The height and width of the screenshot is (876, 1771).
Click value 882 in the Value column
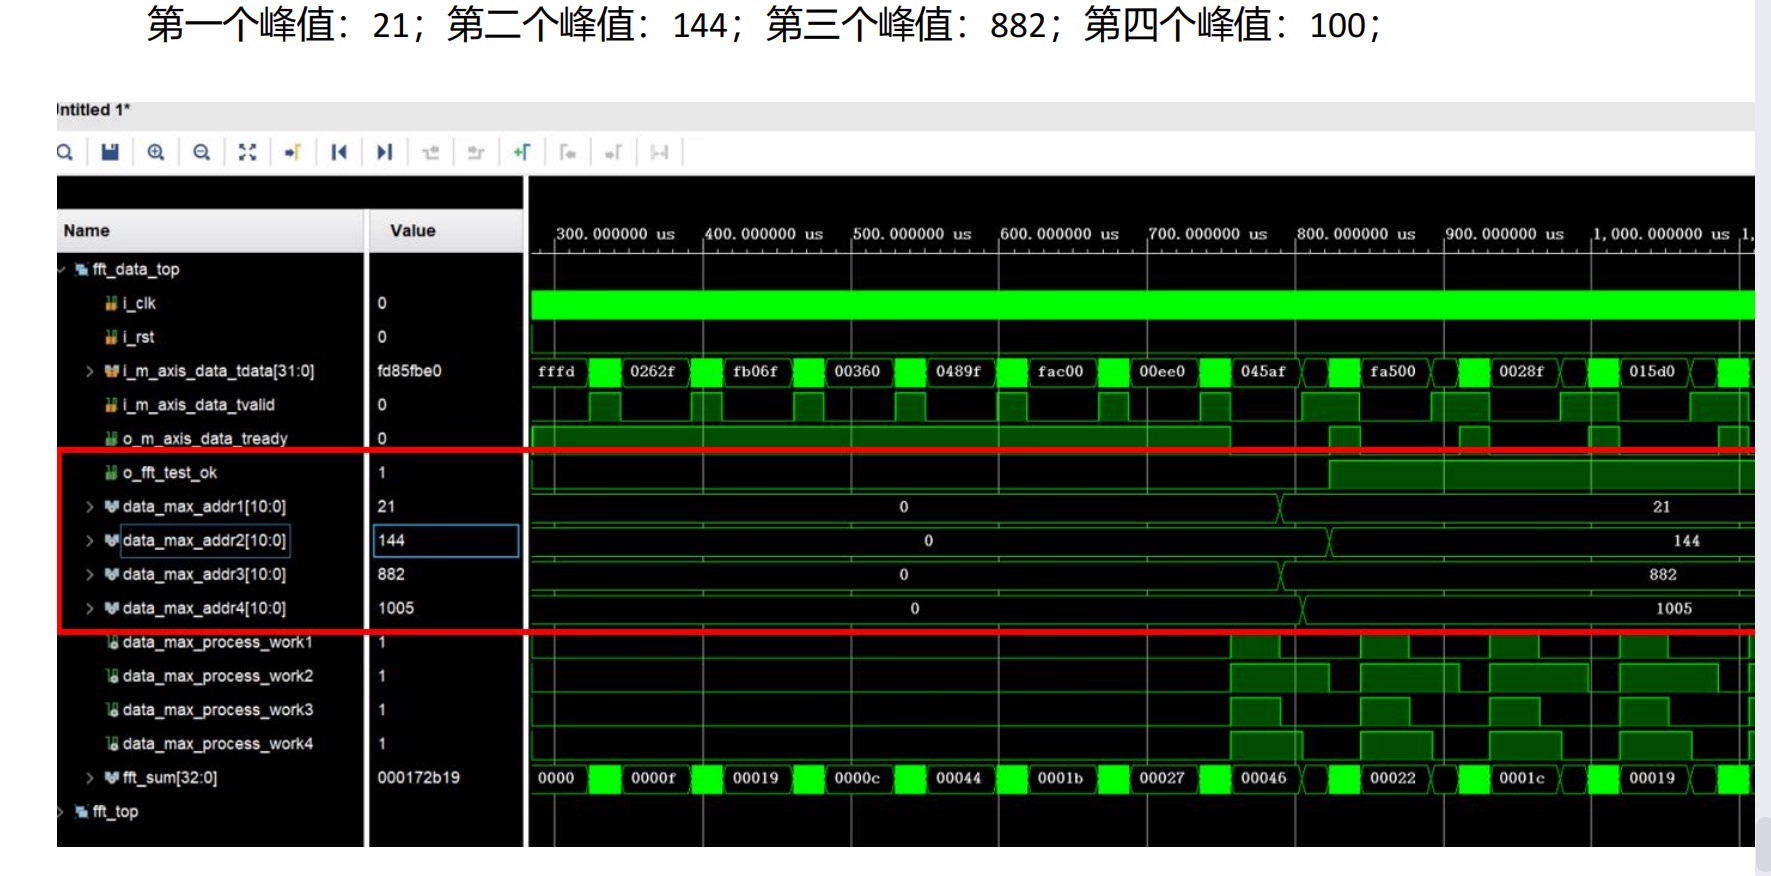coord(391,575)
